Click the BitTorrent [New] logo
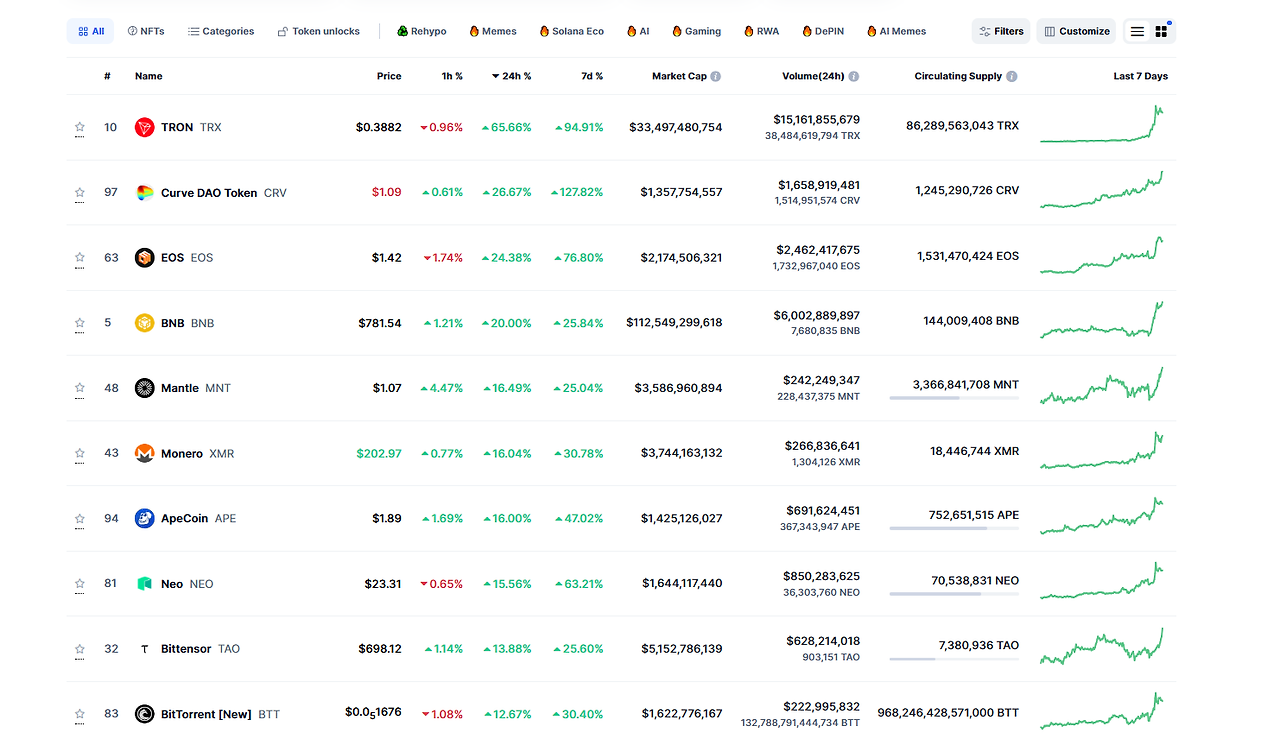The height and width of the screenshot is (739, 1280). coord(144,714)
